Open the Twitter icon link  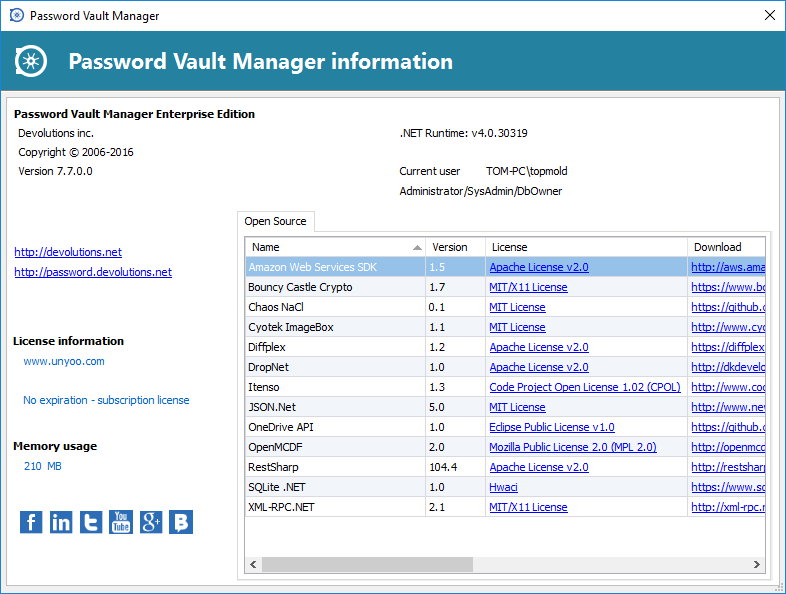(x=91, y=522)
